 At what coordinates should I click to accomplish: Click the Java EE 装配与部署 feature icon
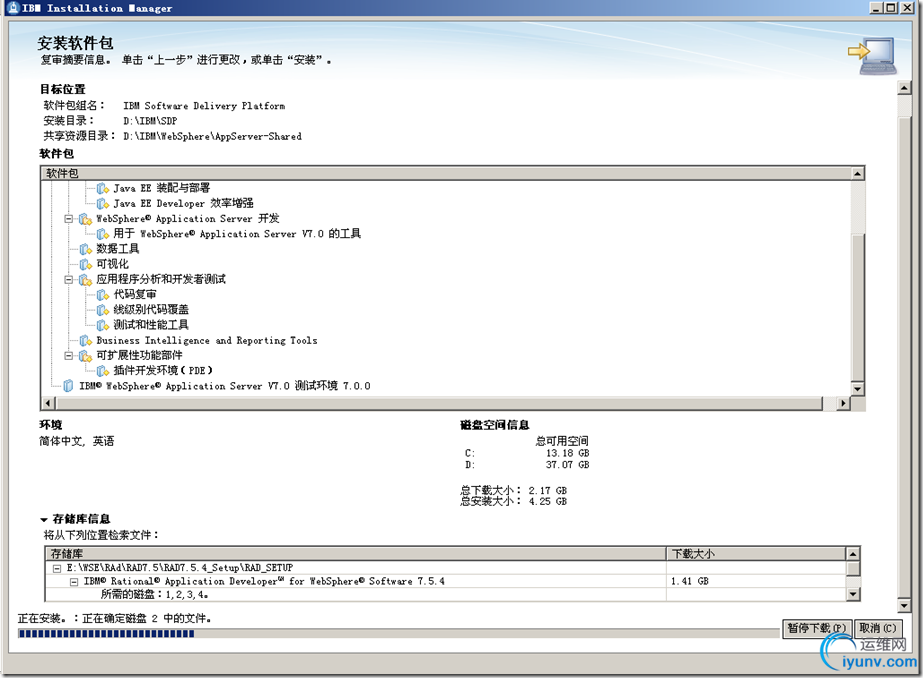(102, 188)
